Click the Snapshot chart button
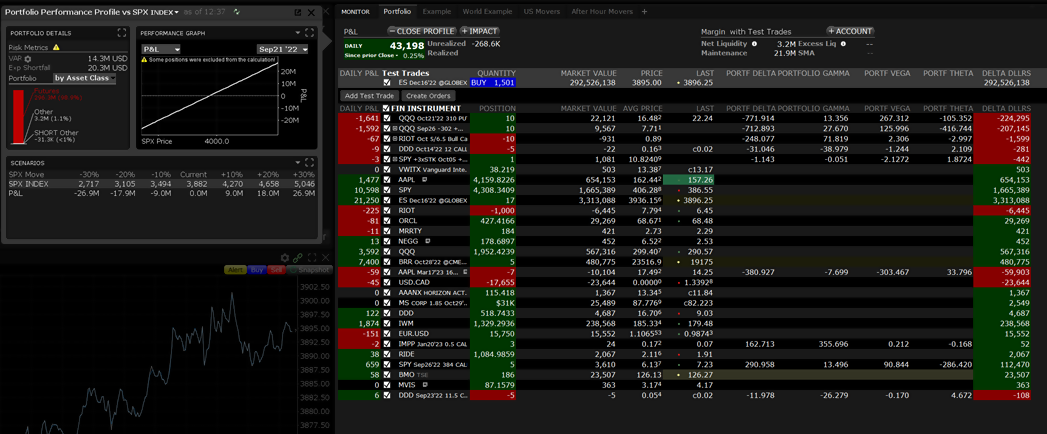This screenshot has height=434, width=1047. 311,270
